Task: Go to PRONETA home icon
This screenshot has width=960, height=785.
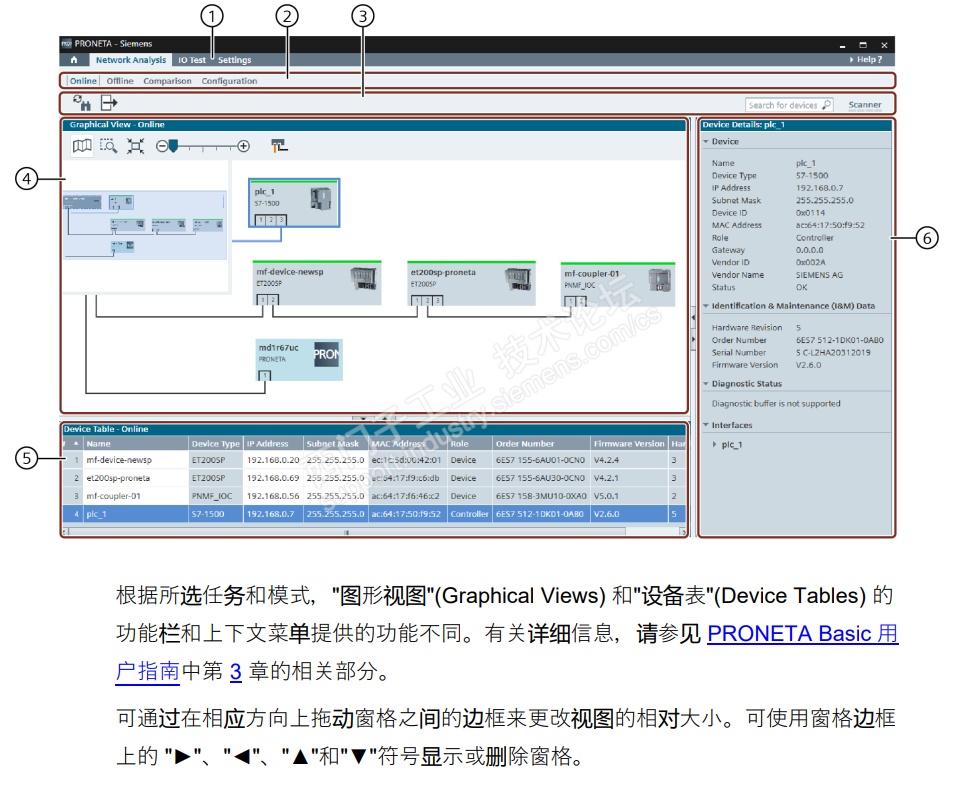Action: pyautogui.click(x=74, y=60)
